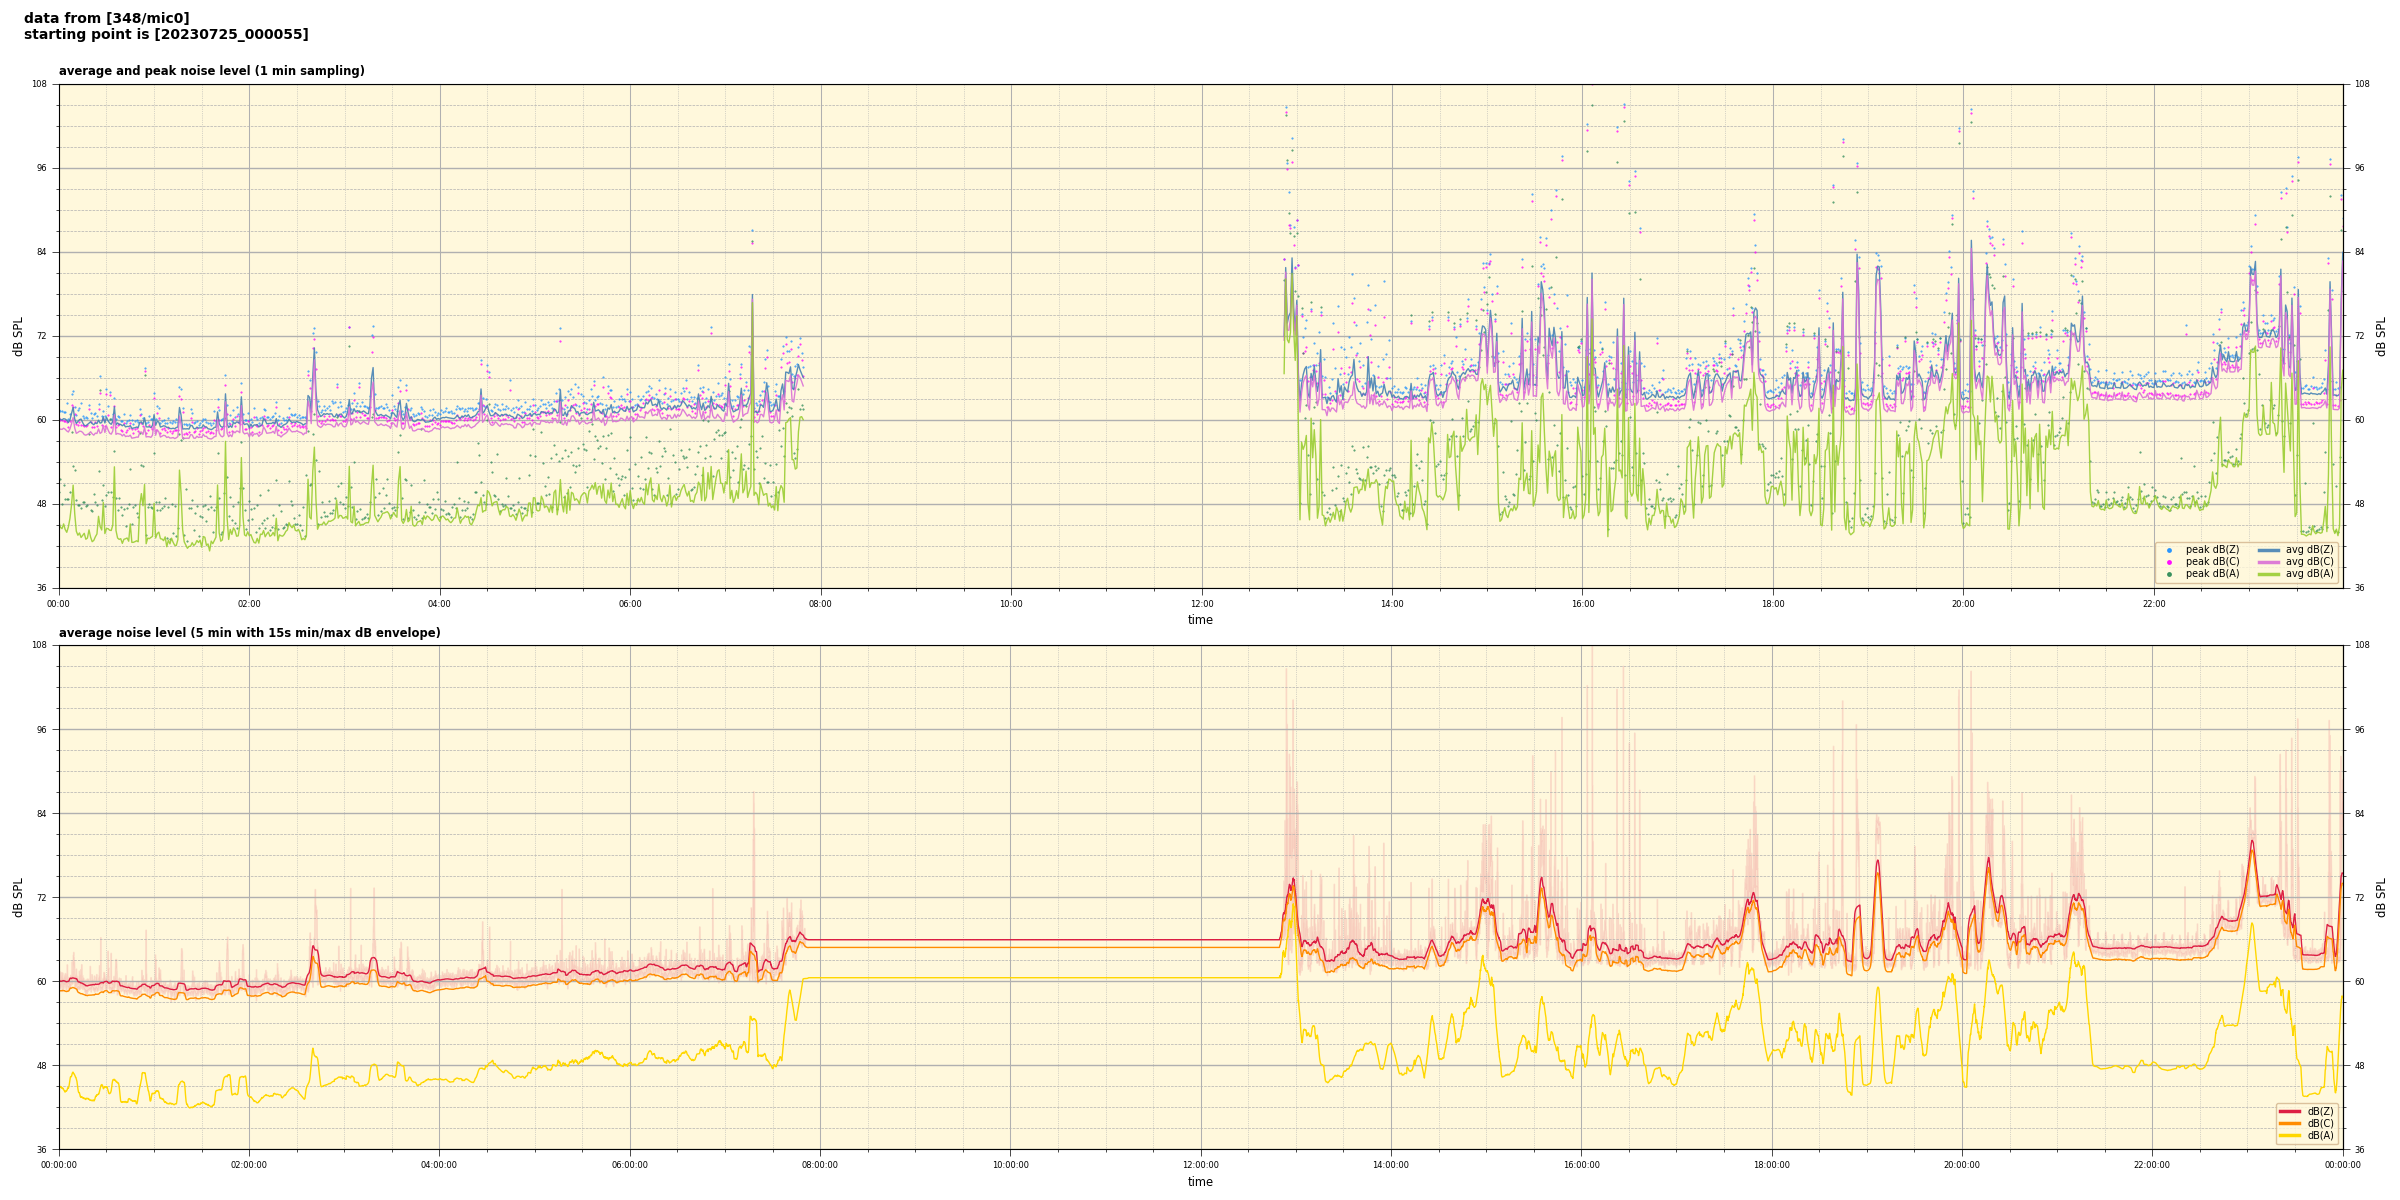Click the avg dB(Z) blue line legend swatch
2400x1200 pixels.
point(2268,550)
